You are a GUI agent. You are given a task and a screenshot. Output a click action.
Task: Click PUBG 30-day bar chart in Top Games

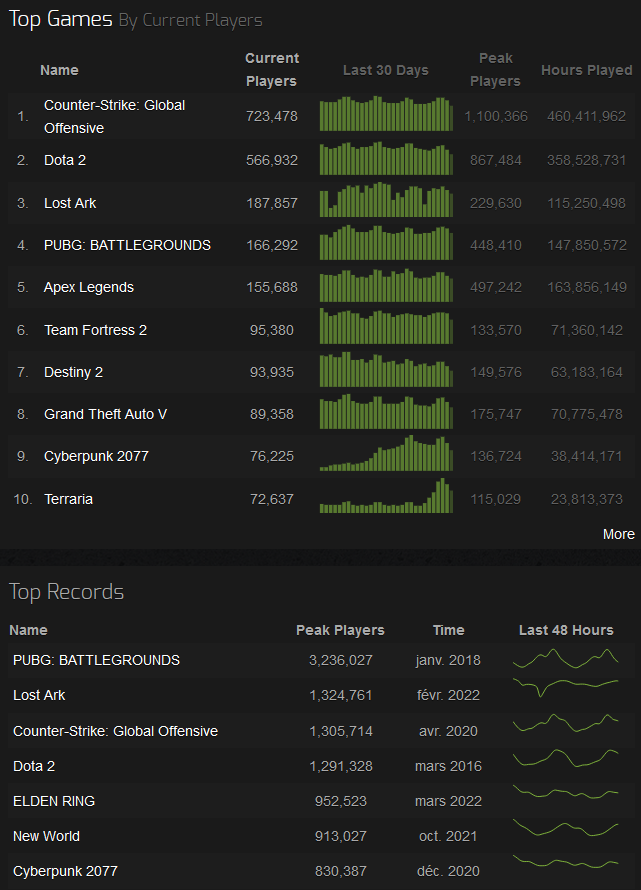(386, 242)
